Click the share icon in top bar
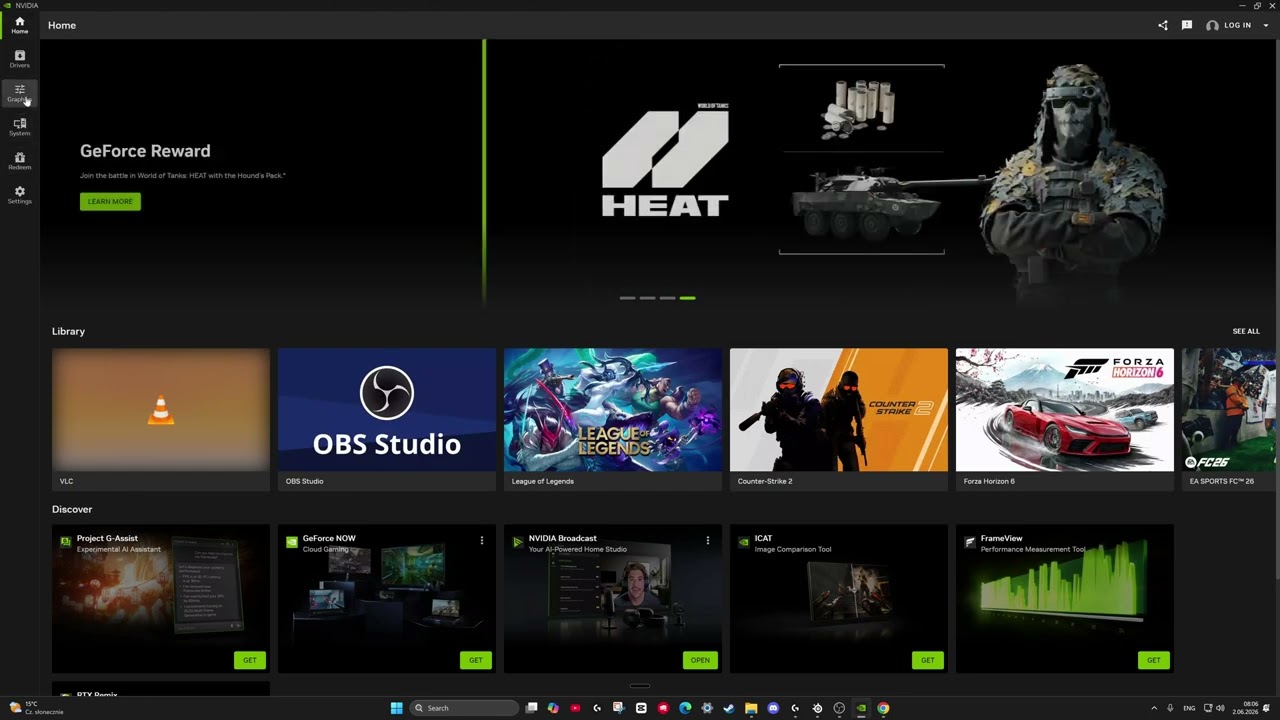The height and width of the screenshot is (720, 1280). pyautogui.click(x=1163, y=25)
